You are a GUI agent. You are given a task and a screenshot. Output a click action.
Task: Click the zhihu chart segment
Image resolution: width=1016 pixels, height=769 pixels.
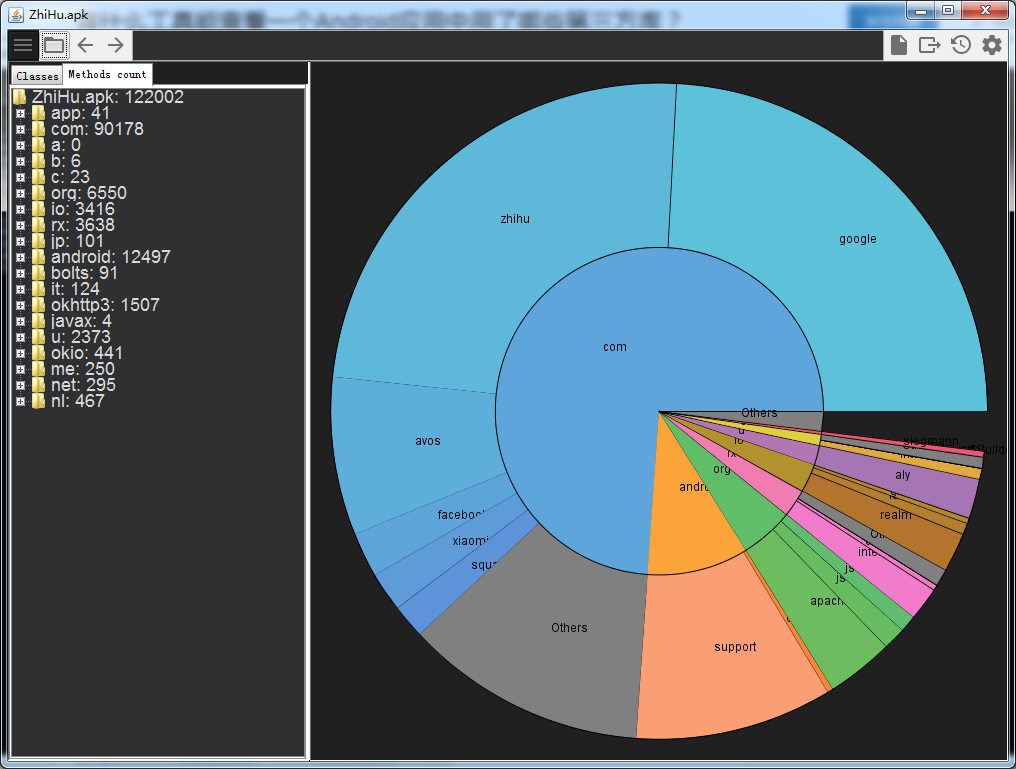point(515,219)
